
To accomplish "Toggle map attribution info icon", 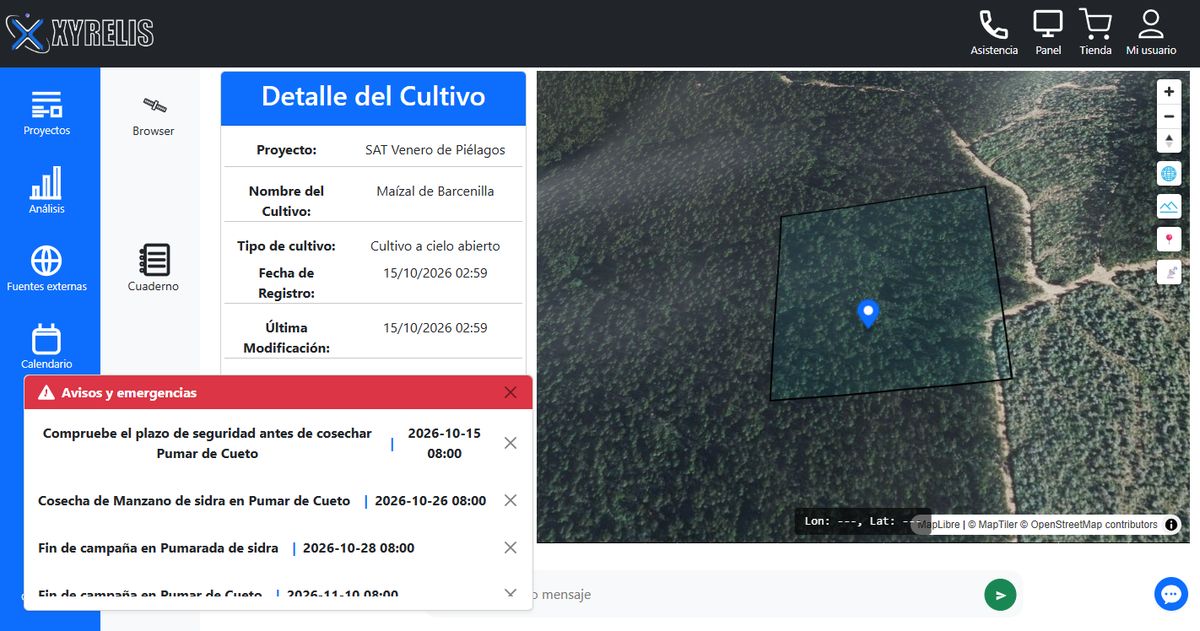I will tap(1171, 524).
